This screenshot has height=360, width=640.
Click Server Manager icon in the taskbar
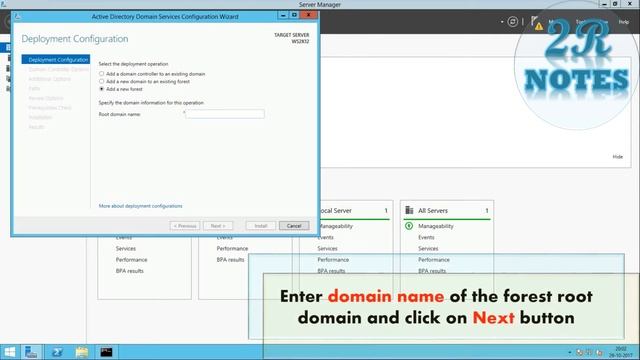pyautogui.click(x=31, y=352)
